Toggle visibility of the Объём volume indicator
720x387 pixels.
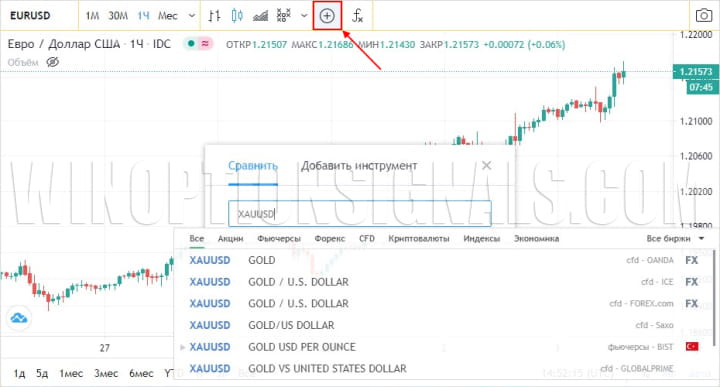pyautogui.click(x=53, y=62)
